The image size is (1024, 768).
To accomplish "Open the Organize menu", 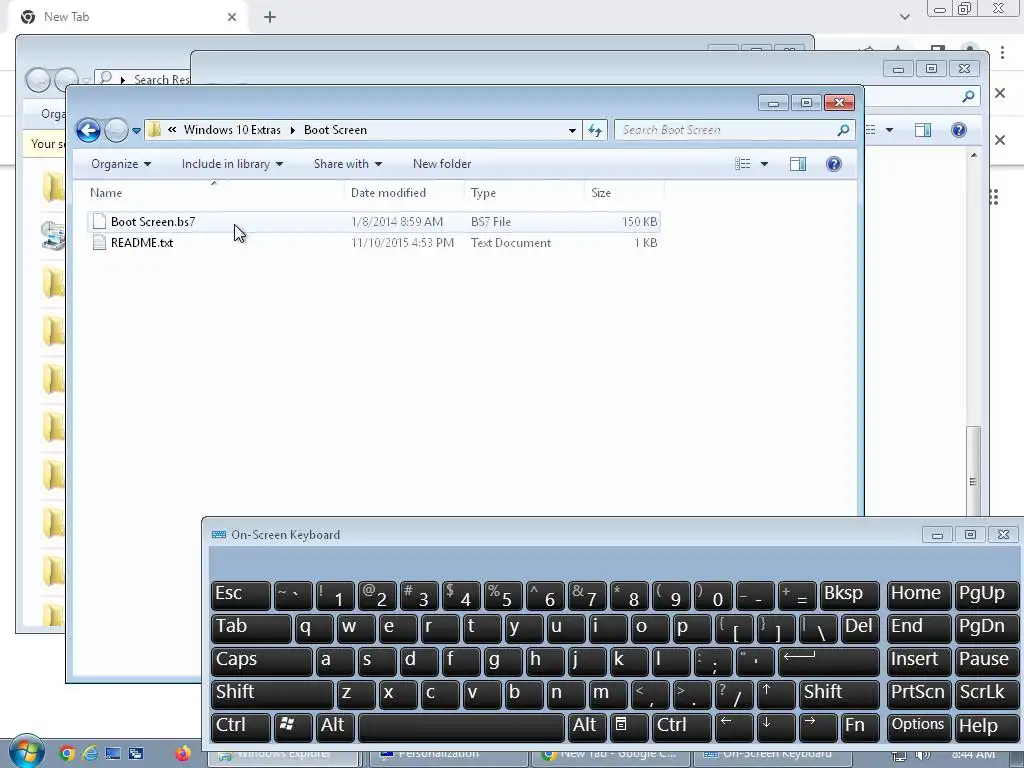I will [x=121, y=164].
